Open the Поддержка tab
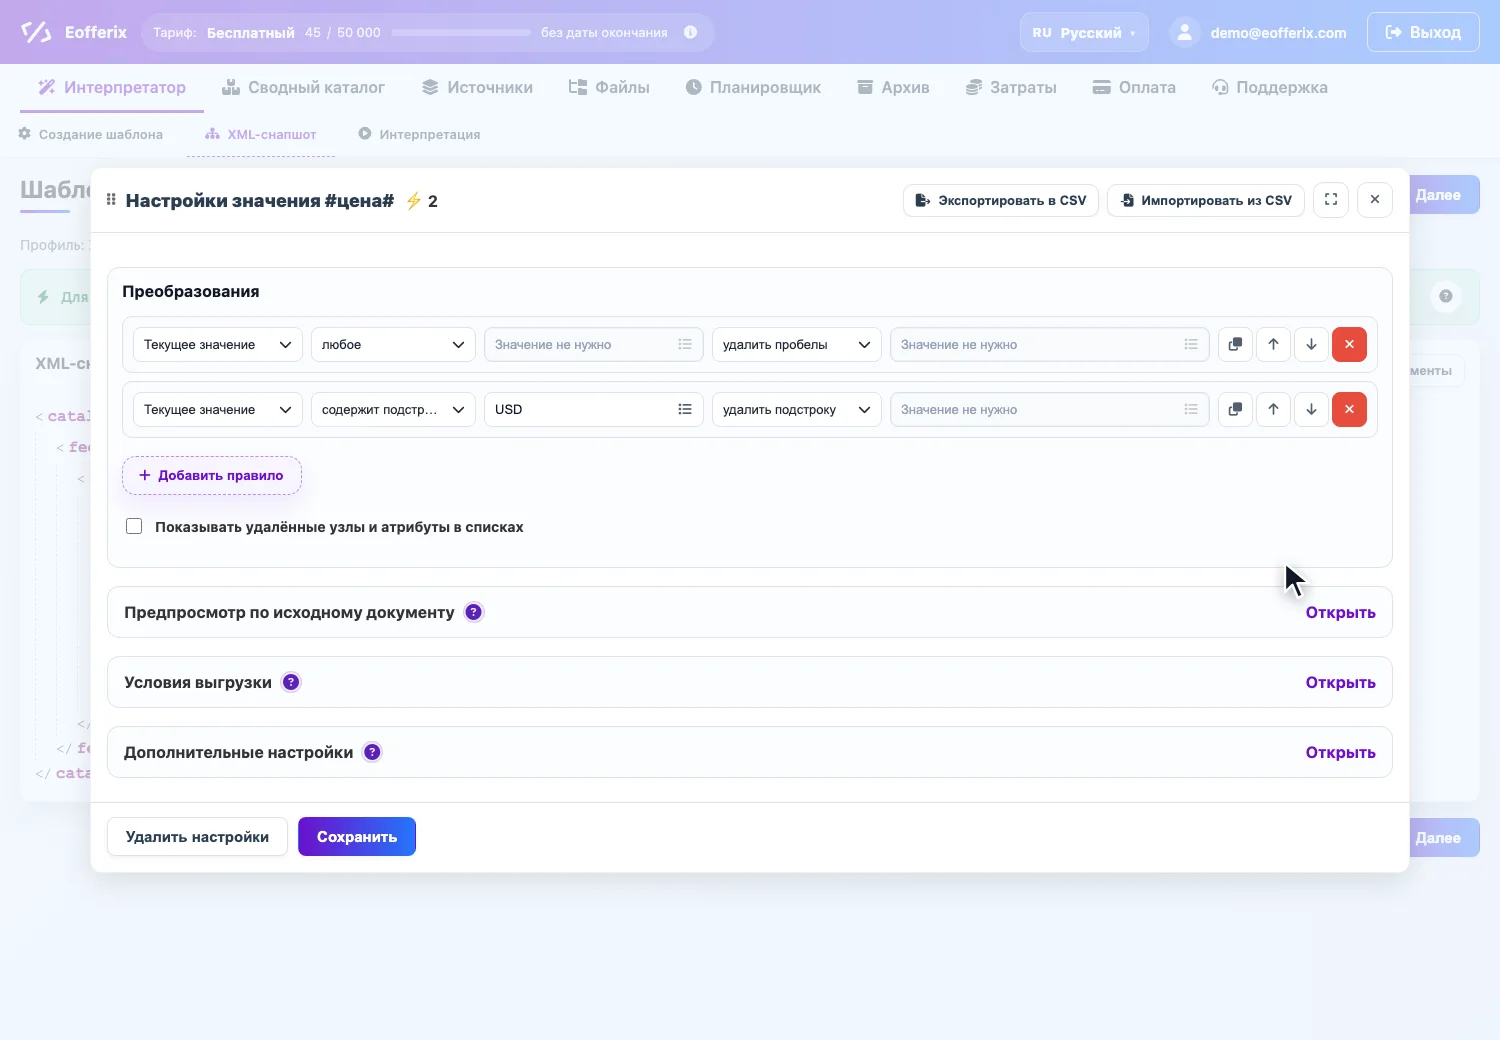This screenshot has width=1500, height=1040. 1269,87
